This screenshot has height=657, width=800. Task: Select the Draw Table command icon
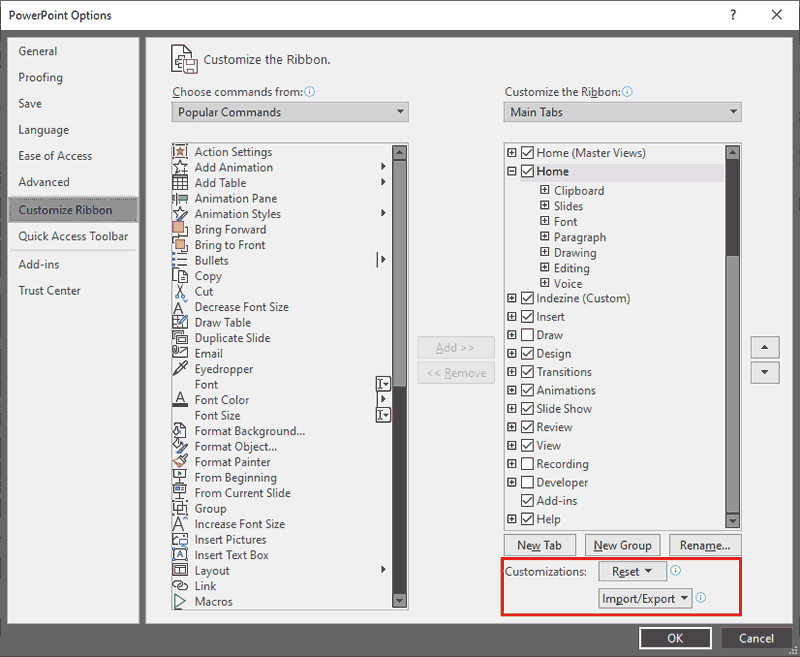[181, 322]
